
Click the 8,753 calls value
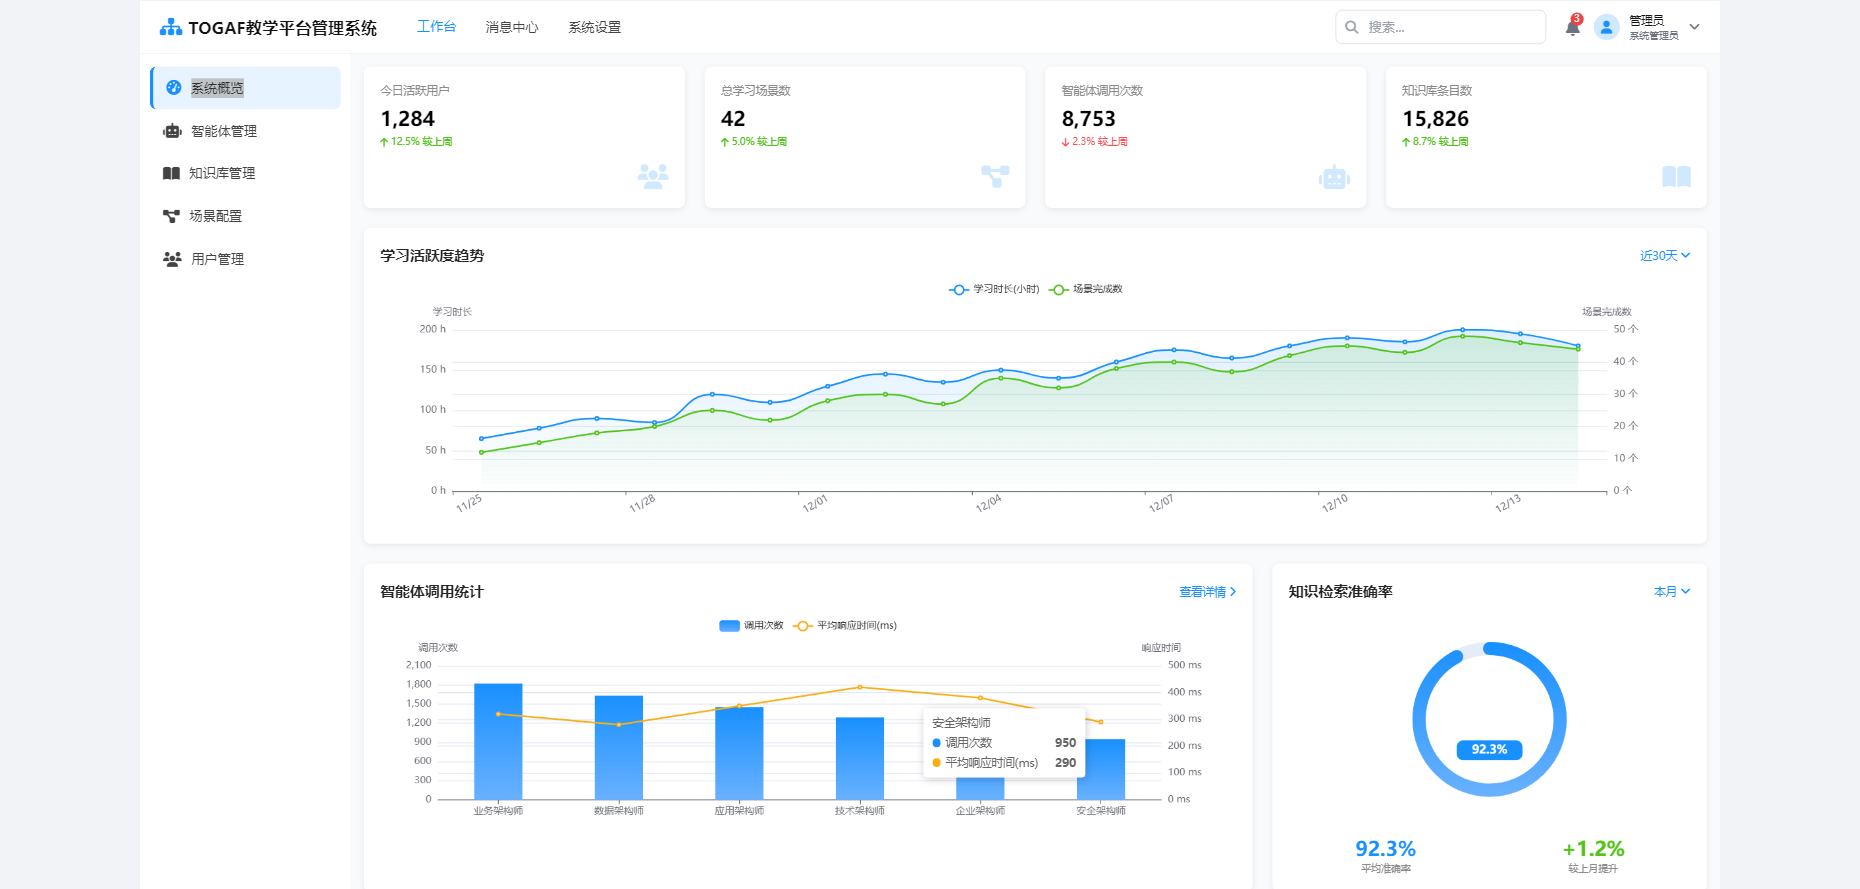point(1089,119)
